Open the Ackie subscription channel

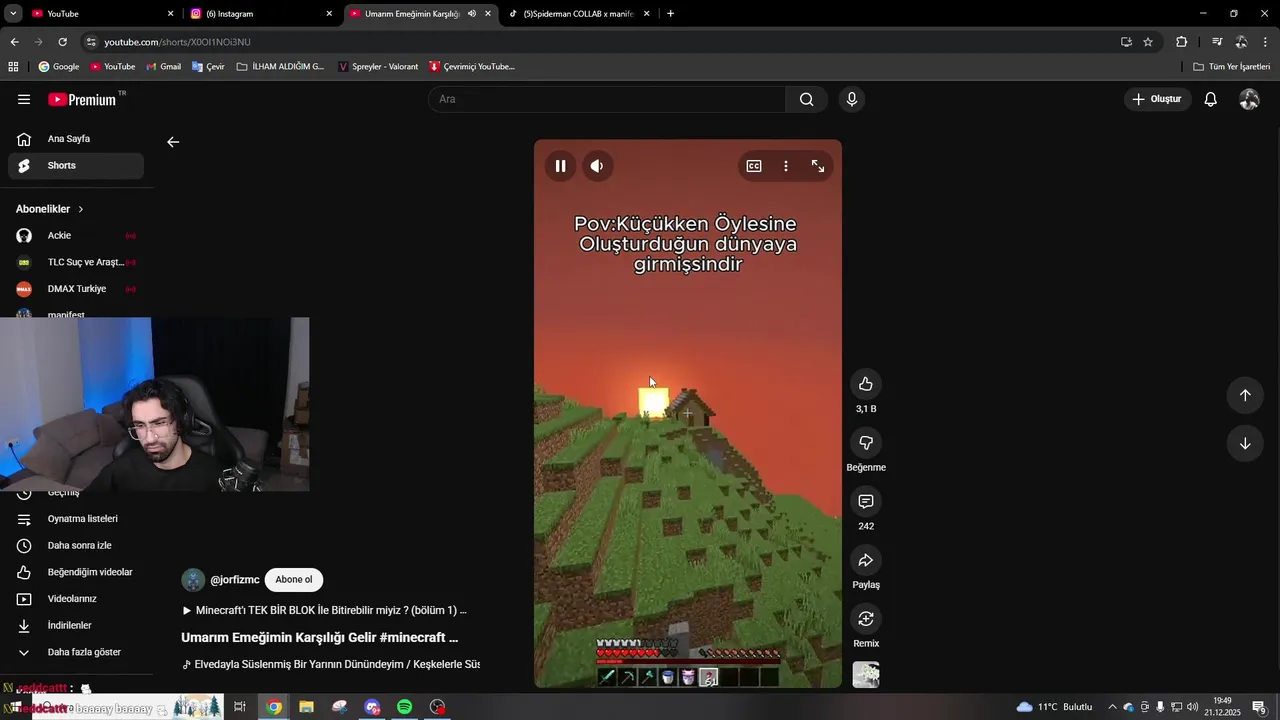pyautogui.click(x=76, y=236)
